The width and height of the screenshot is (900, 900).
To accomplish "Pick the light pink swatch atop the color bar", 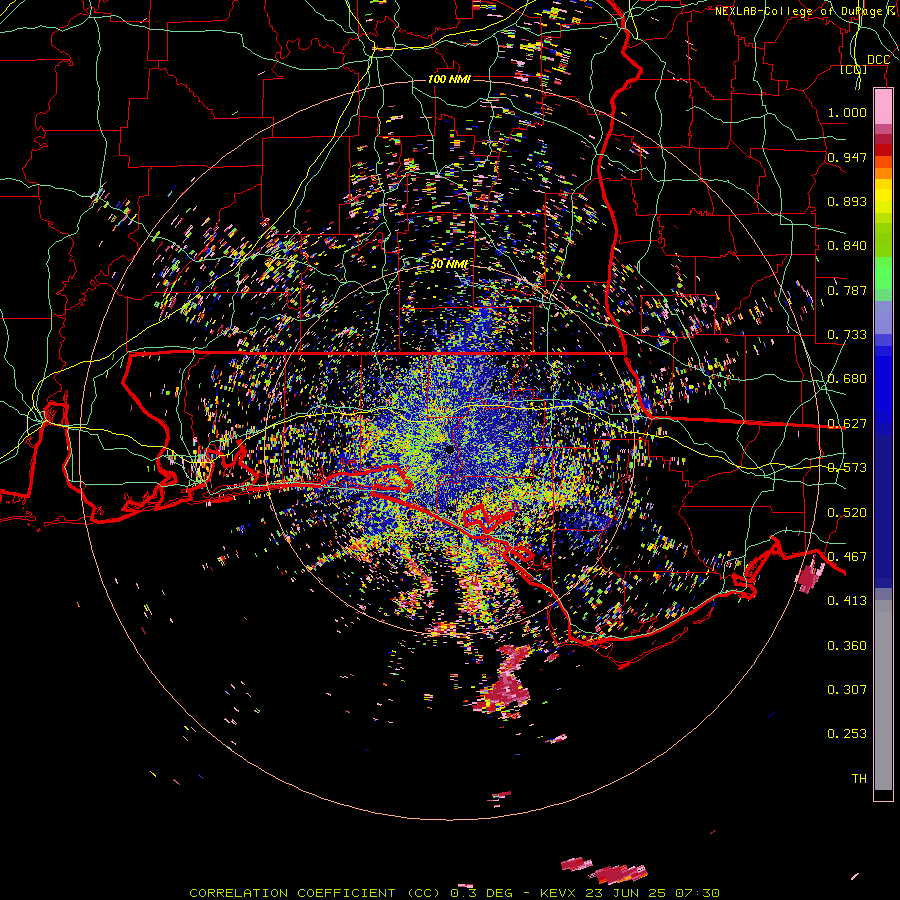I will click(883, 107).
